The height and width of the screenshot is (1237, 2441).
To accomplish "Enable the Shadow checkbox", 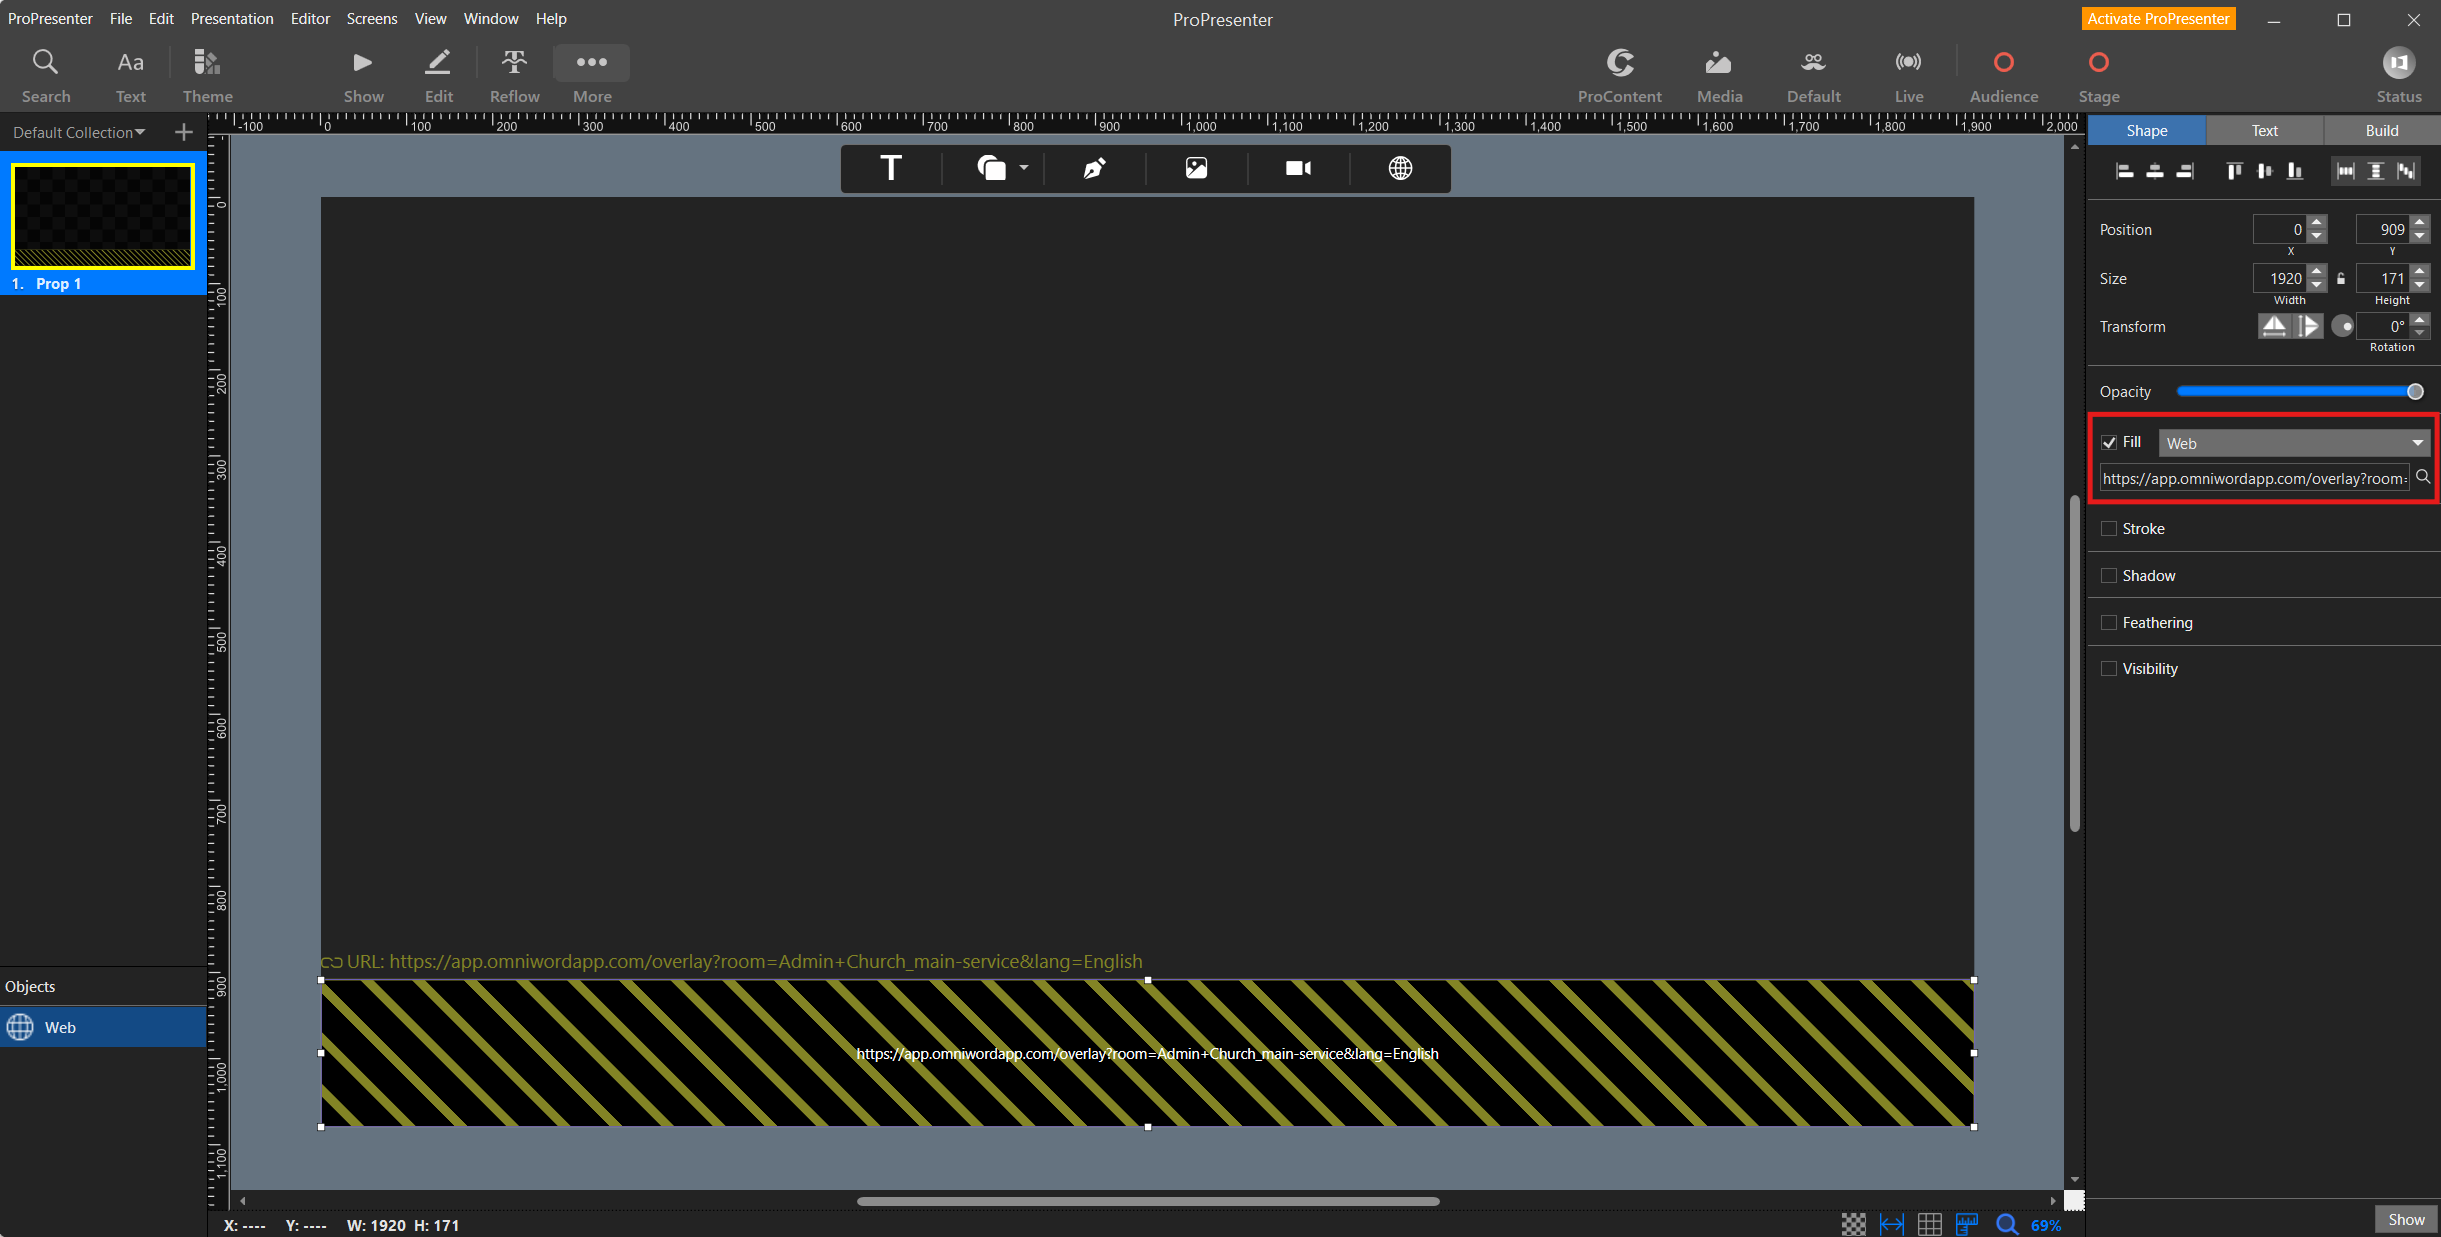I will click(x=2109, y=575).
